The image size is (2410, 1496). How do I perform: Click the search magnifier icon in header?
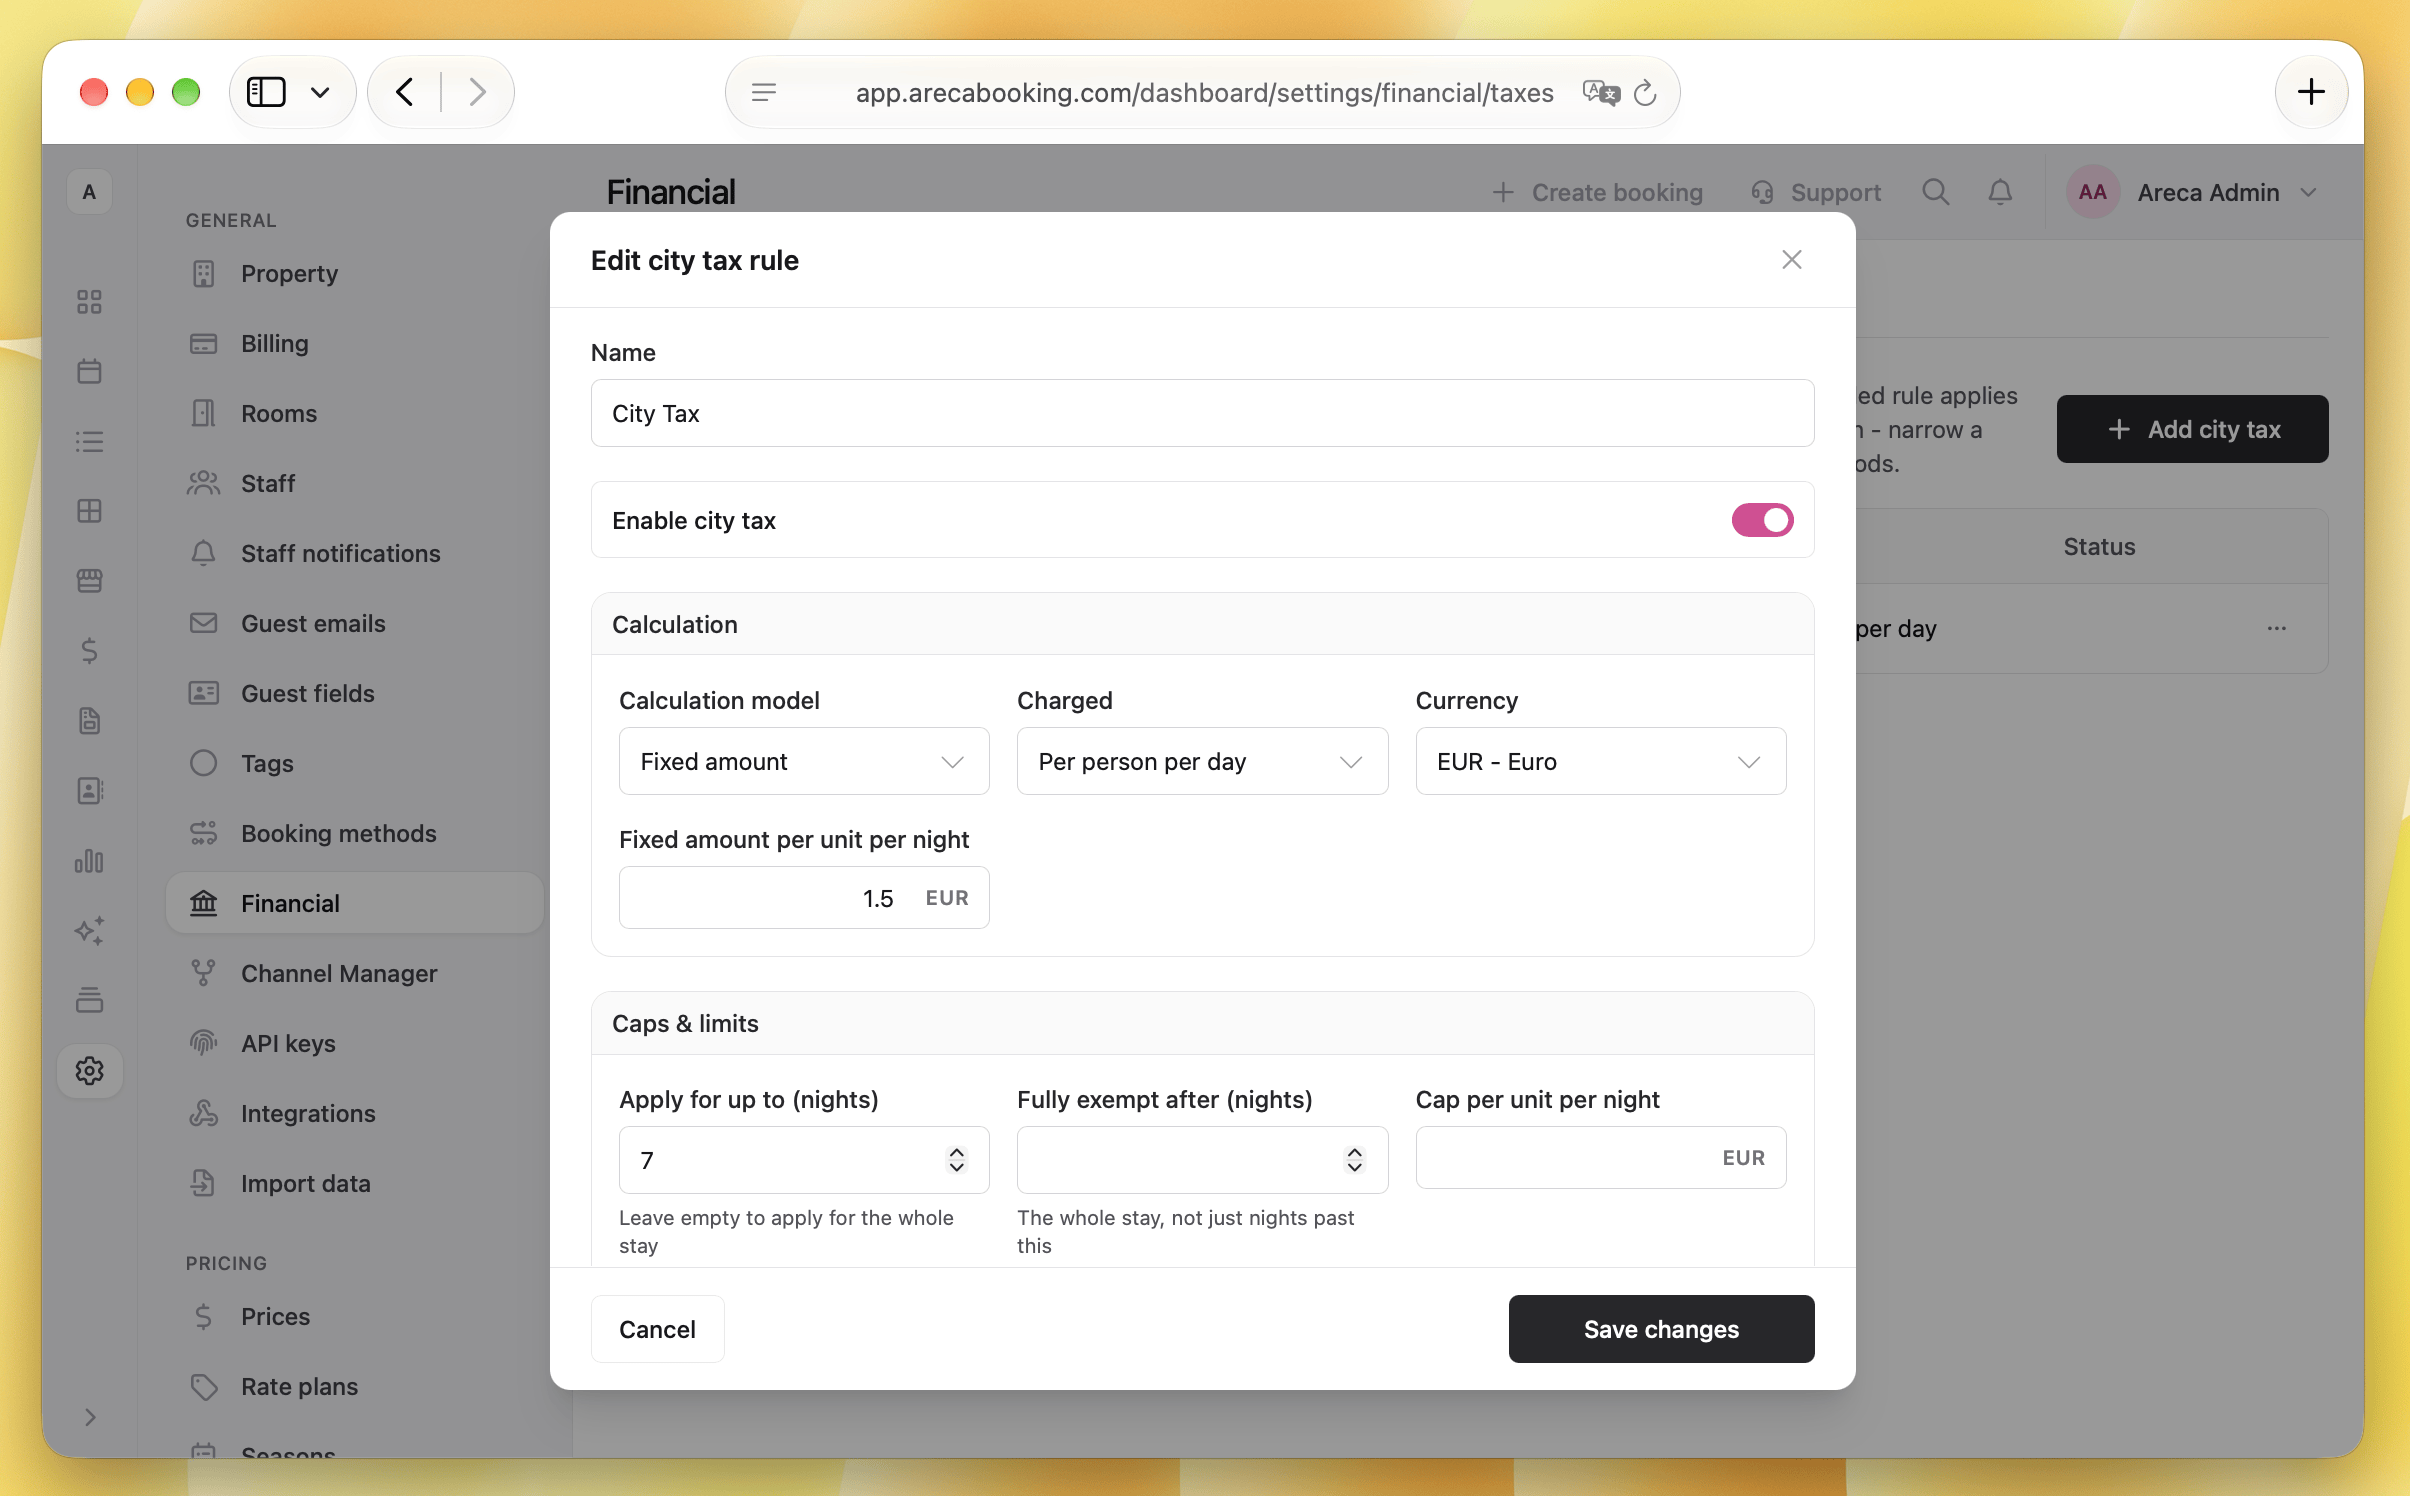[x=1936, y=192]
